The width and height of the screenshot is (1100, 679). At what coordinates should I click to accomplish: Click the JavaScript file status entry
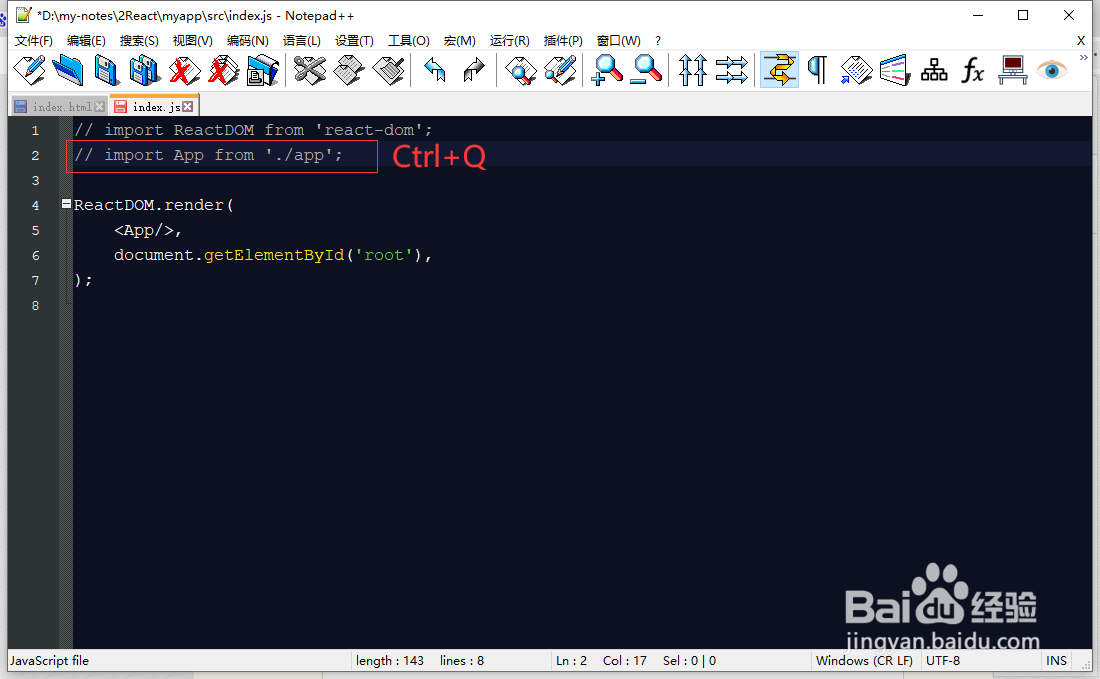pyautogui.click(x=49, y=661)
